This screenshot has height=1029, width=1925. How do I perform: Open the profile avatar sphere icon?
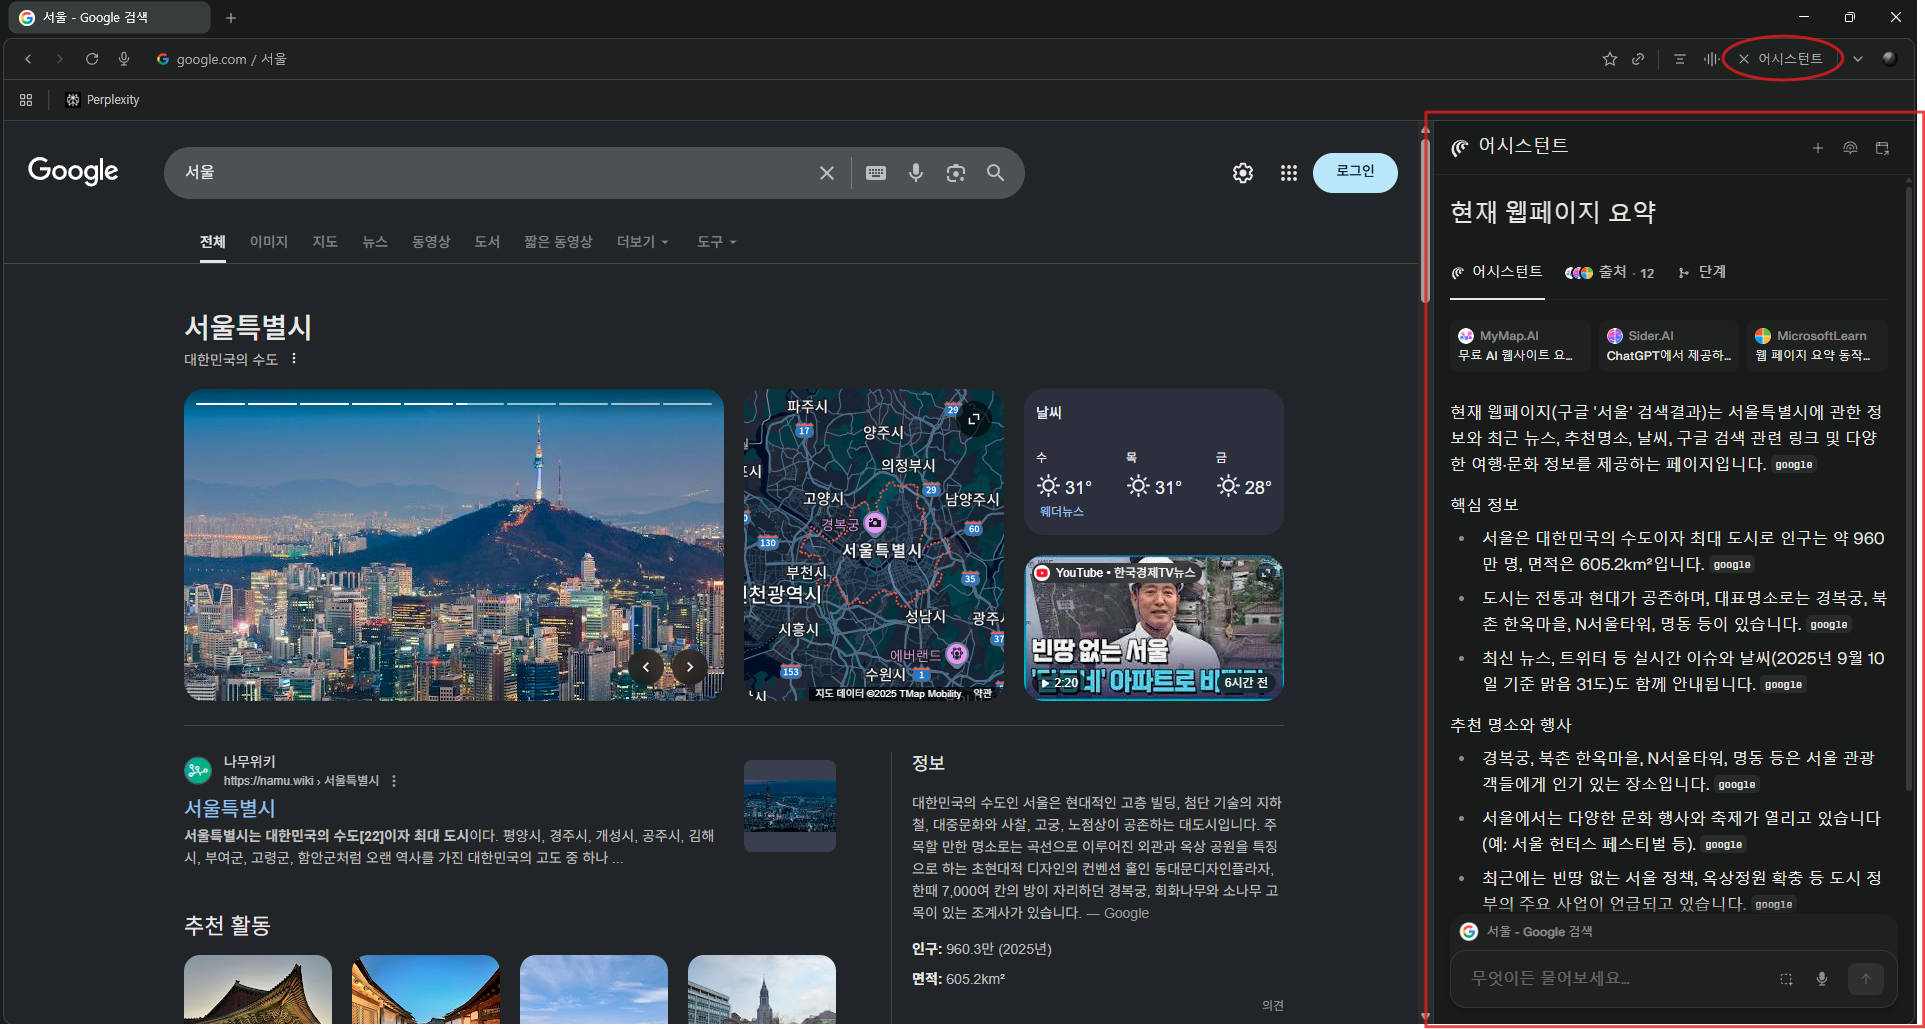click(x=1889, y=58)
